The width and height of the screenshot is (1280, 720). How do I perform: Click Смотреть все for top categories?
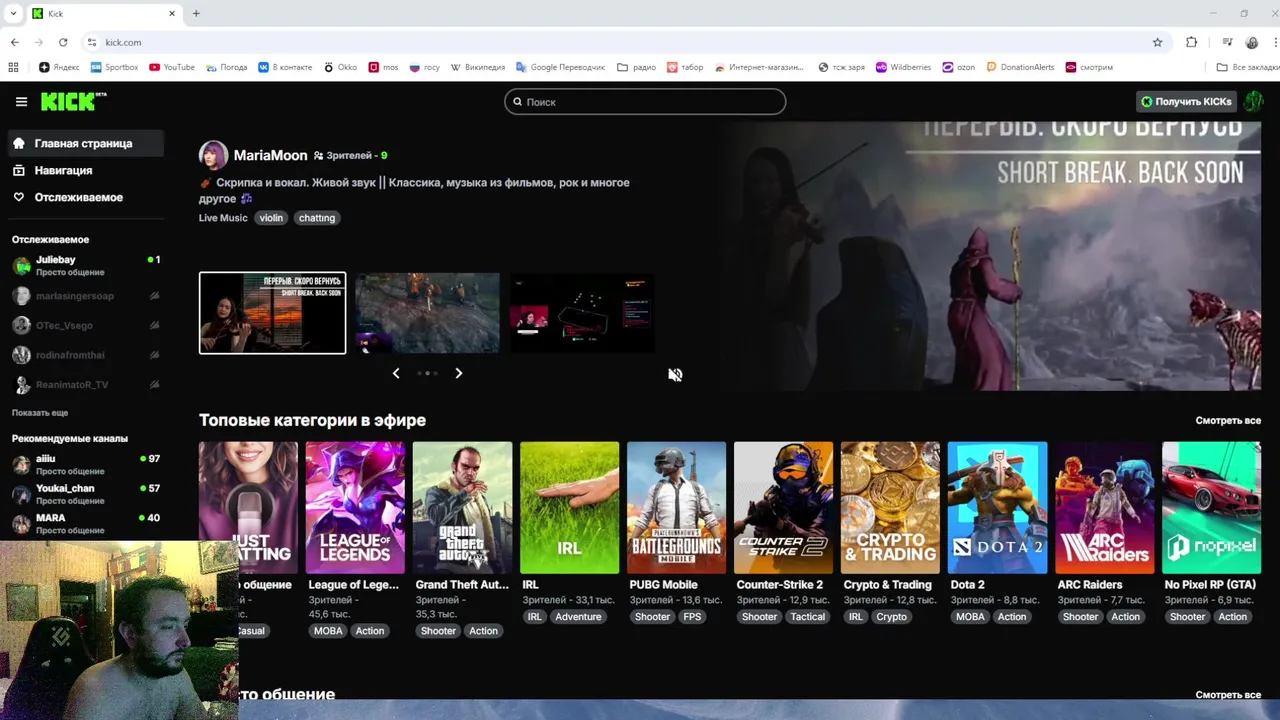click(1228, 421)
